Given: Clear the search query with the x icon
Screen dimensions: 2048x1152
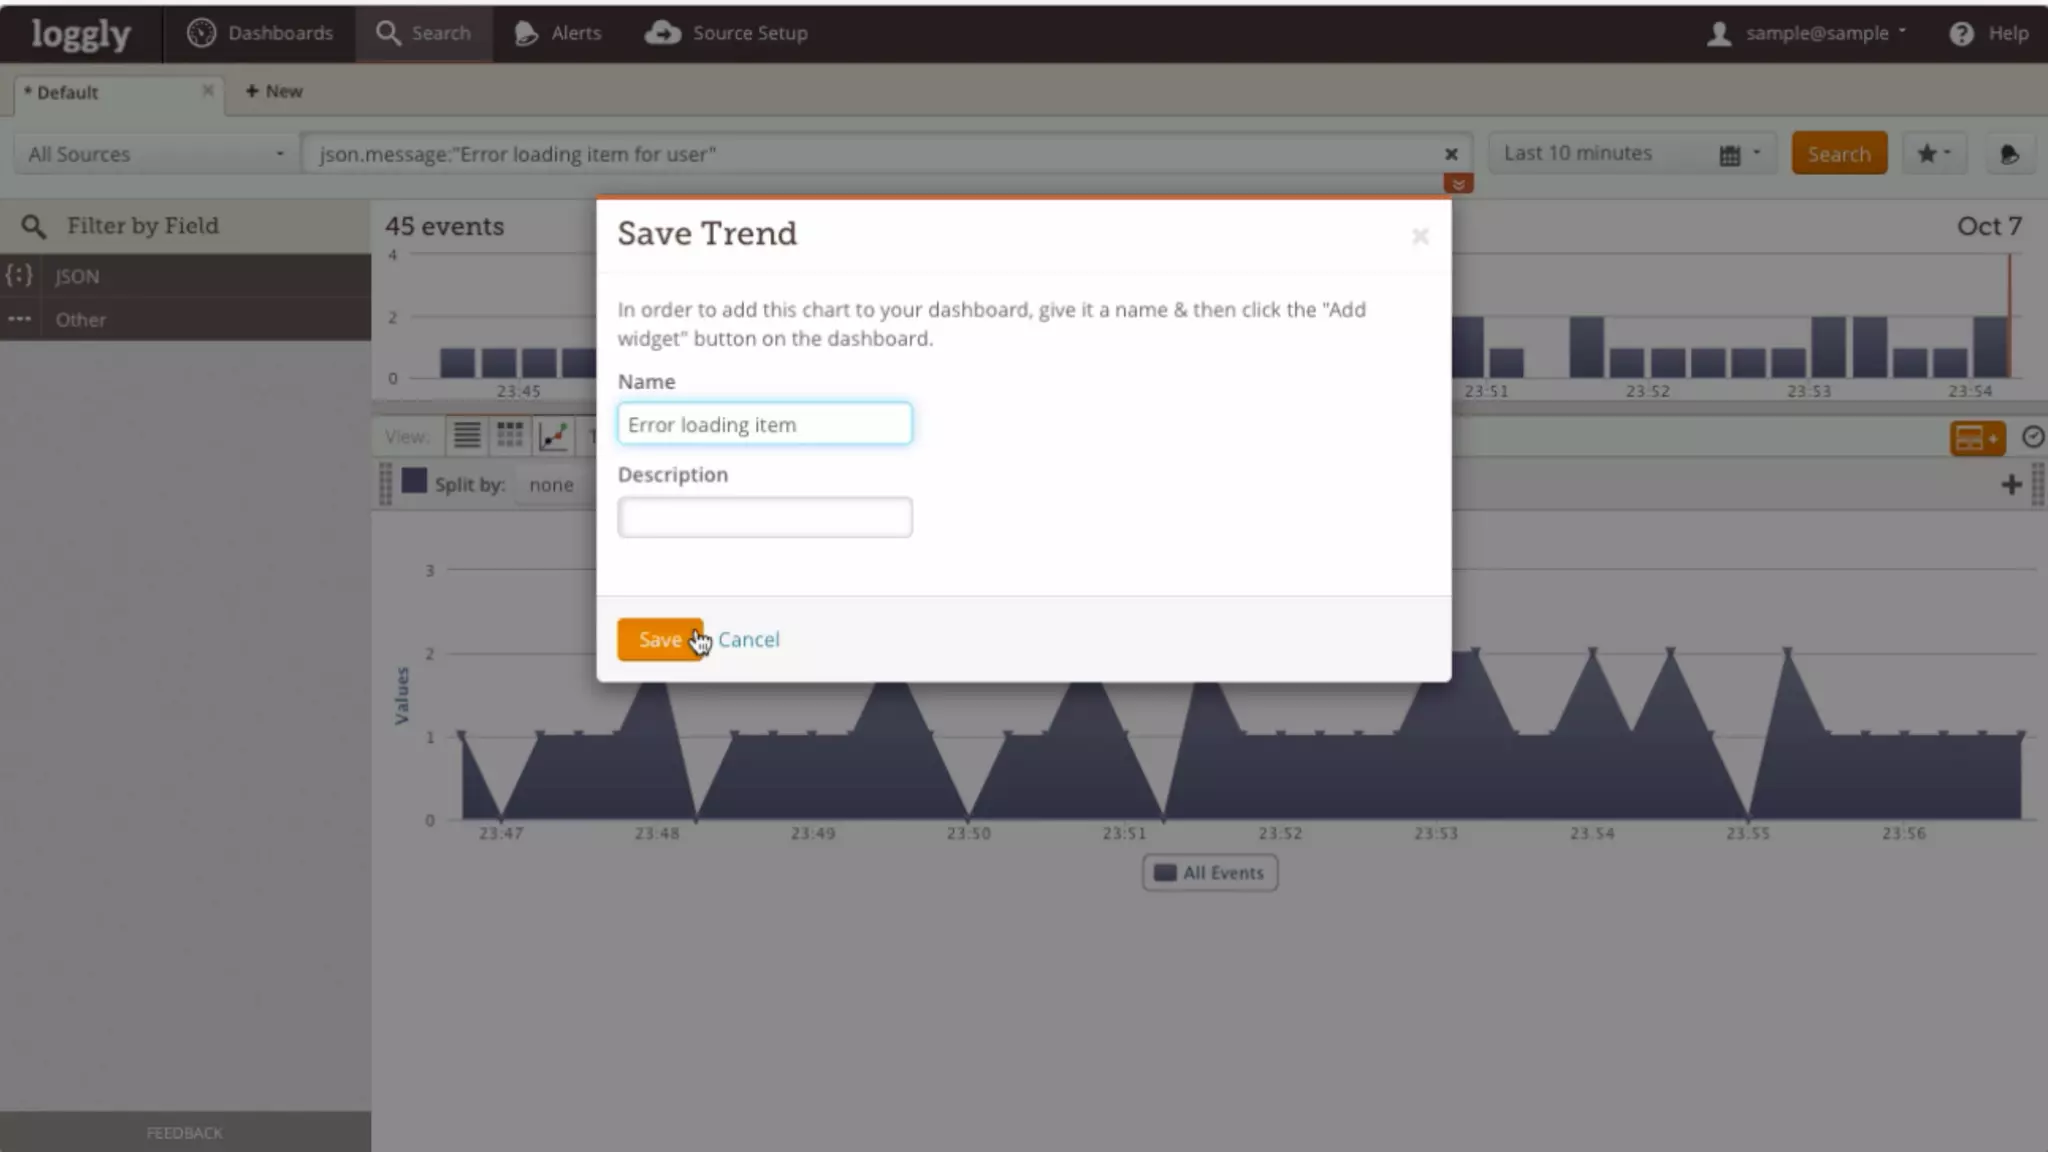Looking at the screenshot, I should 1451,154.
